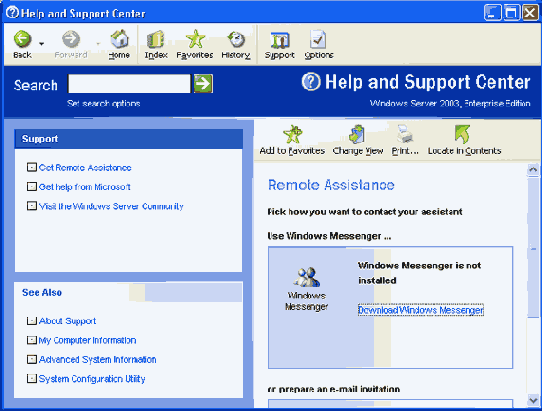The width and height of the screenshot is (542, 411).
Task: Click 'Use Windows Messenger ...' heading
Action: 329,236
